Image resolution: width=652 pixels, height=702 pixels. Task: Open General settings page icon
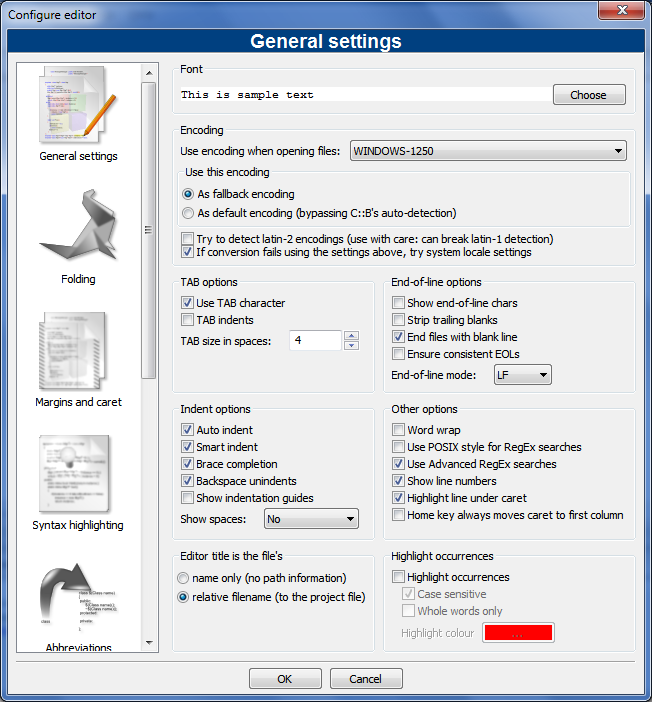click(78, 106)
